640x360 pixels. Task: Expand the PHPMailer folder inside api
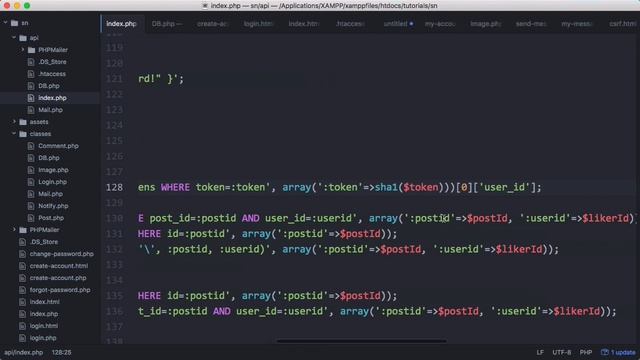pyautogui.click(x=23, y=50)
